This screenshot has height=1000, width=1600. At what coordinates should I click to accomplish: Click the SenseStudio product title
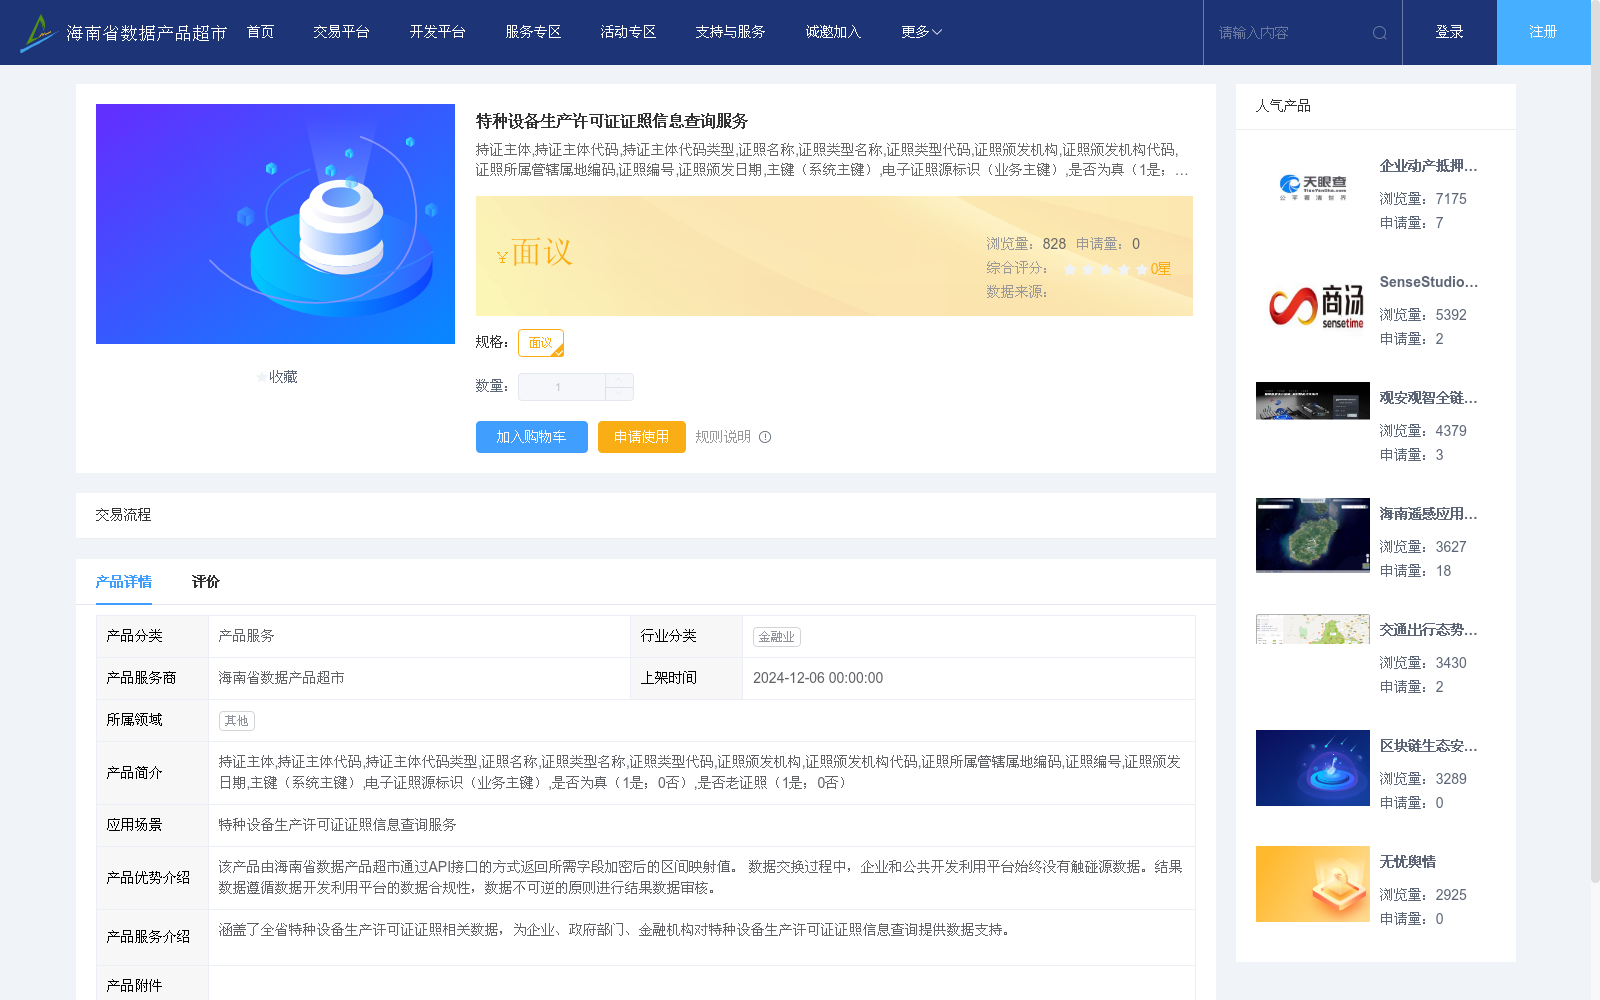(1428, 282)
